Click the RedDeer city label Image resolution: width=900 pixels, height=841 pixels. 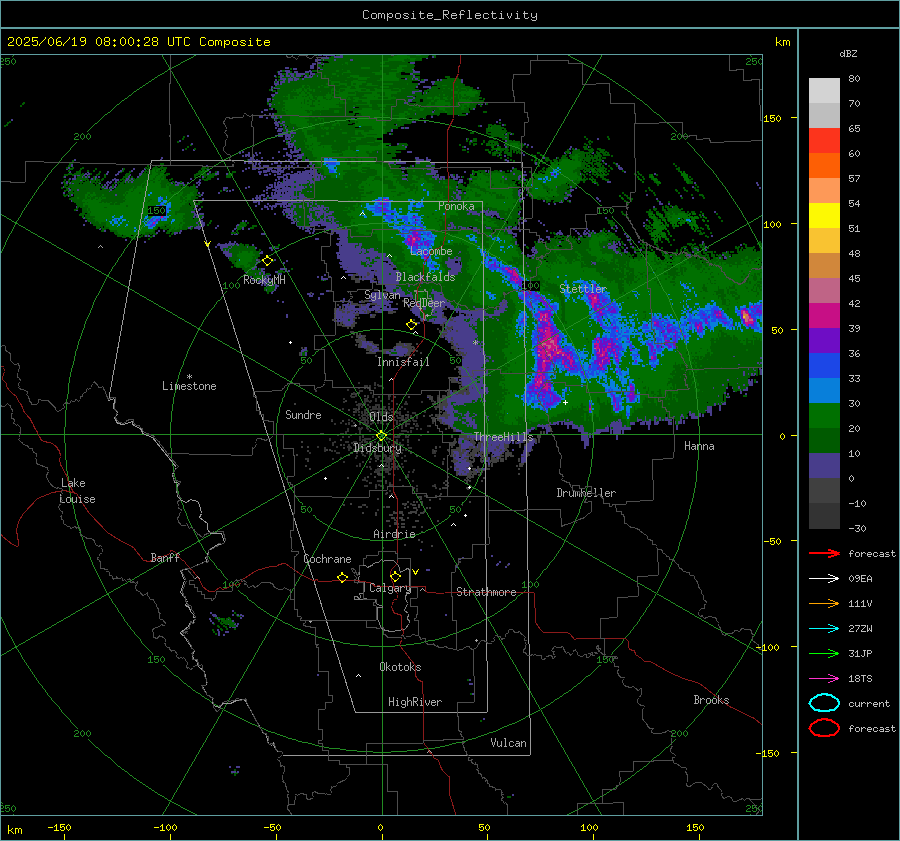click(424, 303)
